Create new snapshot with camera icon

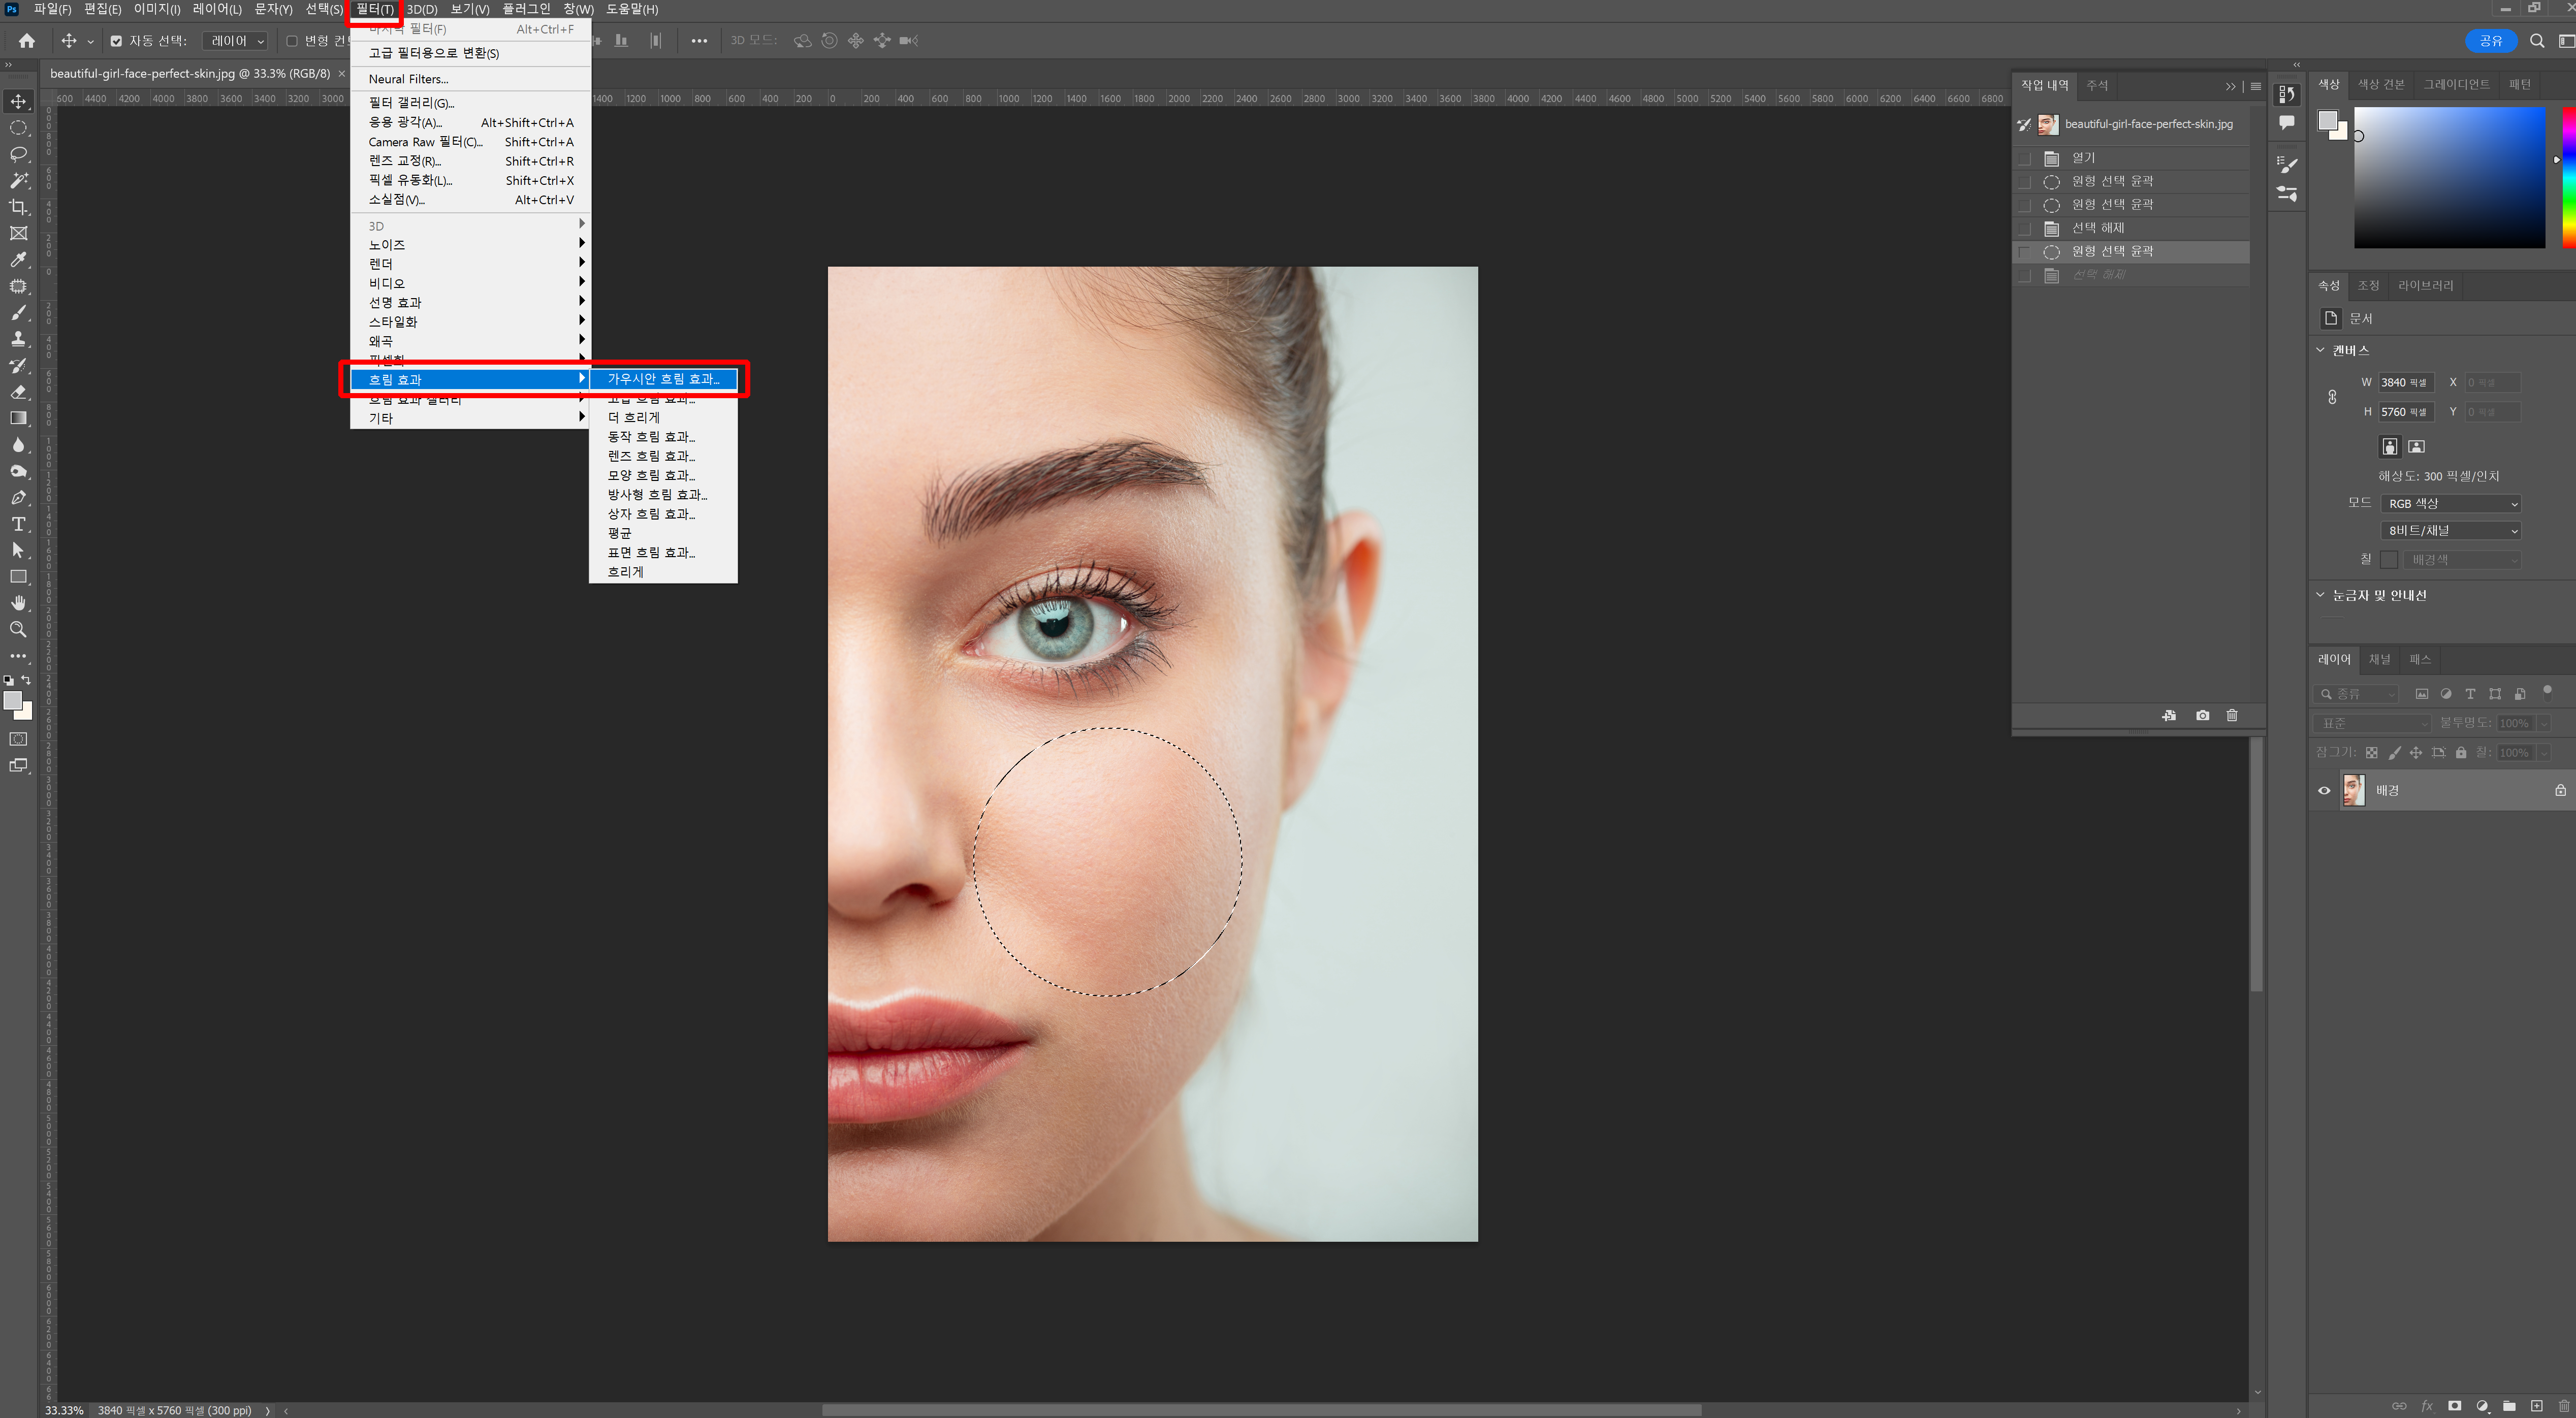(2202, 715)
